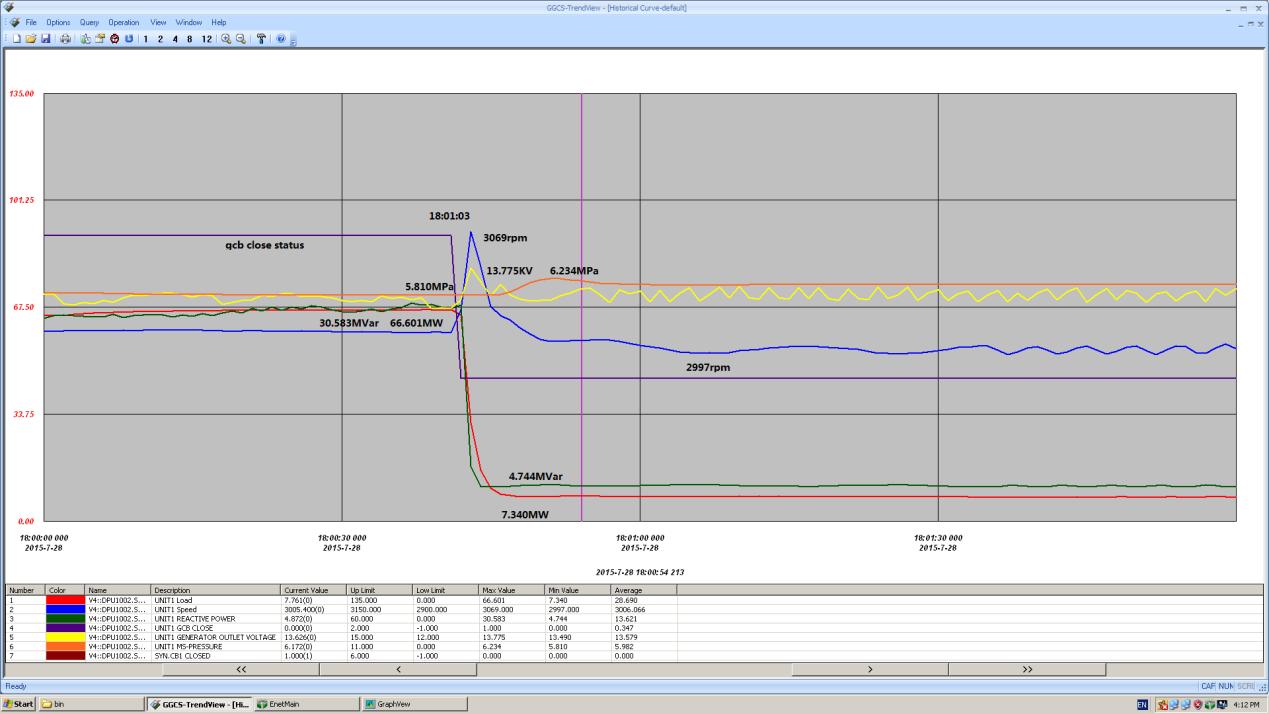Set the time span to 1

click(146, 38)
